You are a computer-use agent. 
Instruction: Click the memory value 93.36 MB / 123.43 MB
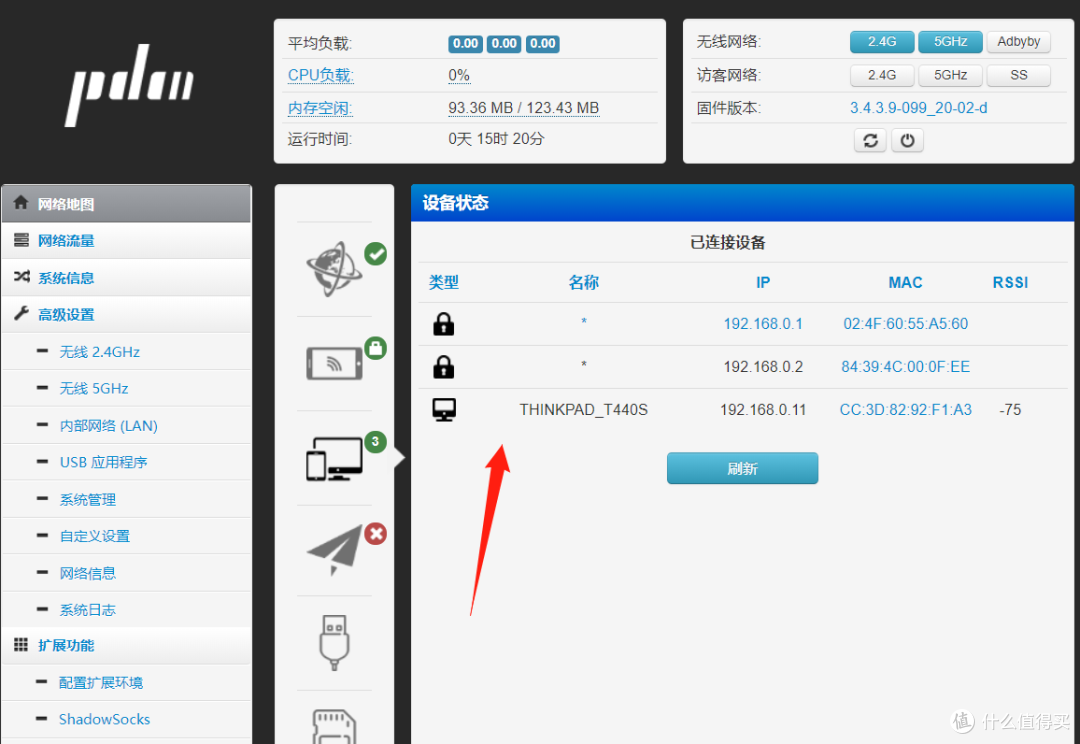pyautogui.click(x=523, y=108)
